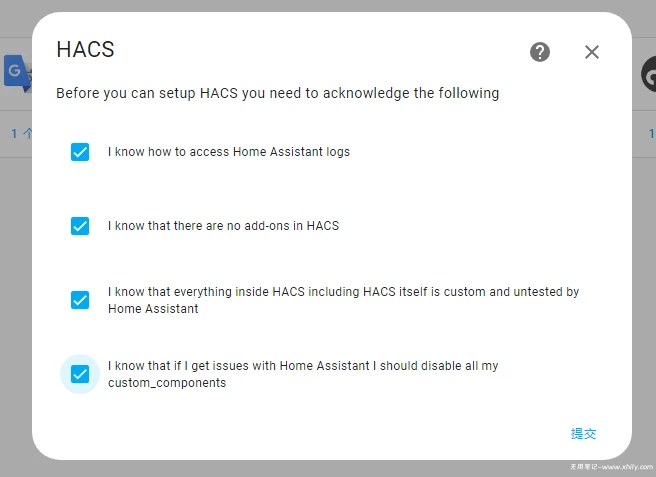
Task: Open the '1 个' link on the left
Action: click(x=21, y=133)
